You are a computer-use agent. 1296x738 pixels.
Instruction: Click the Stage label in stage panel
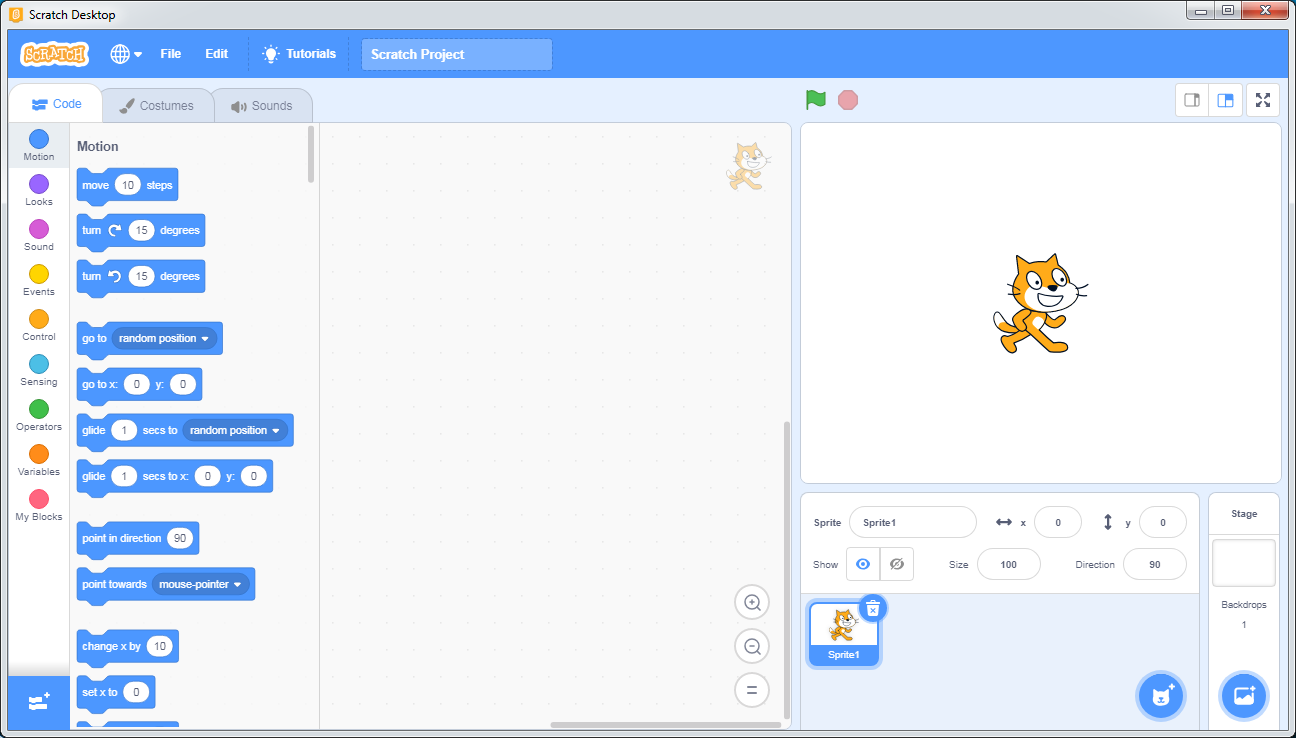point(1244,514)
